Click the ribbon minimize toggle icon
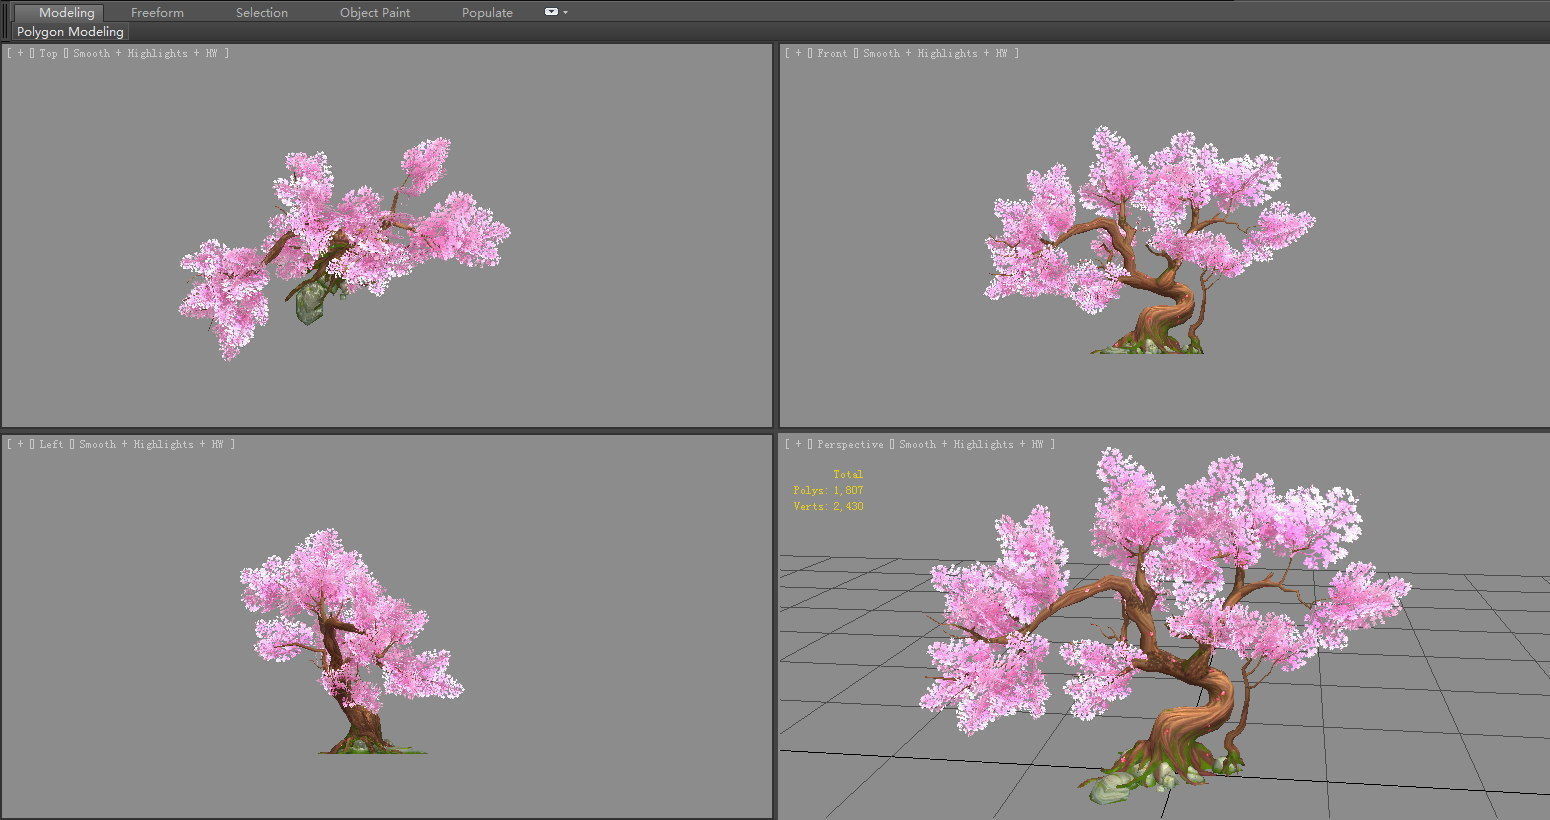 coord(551,12)
